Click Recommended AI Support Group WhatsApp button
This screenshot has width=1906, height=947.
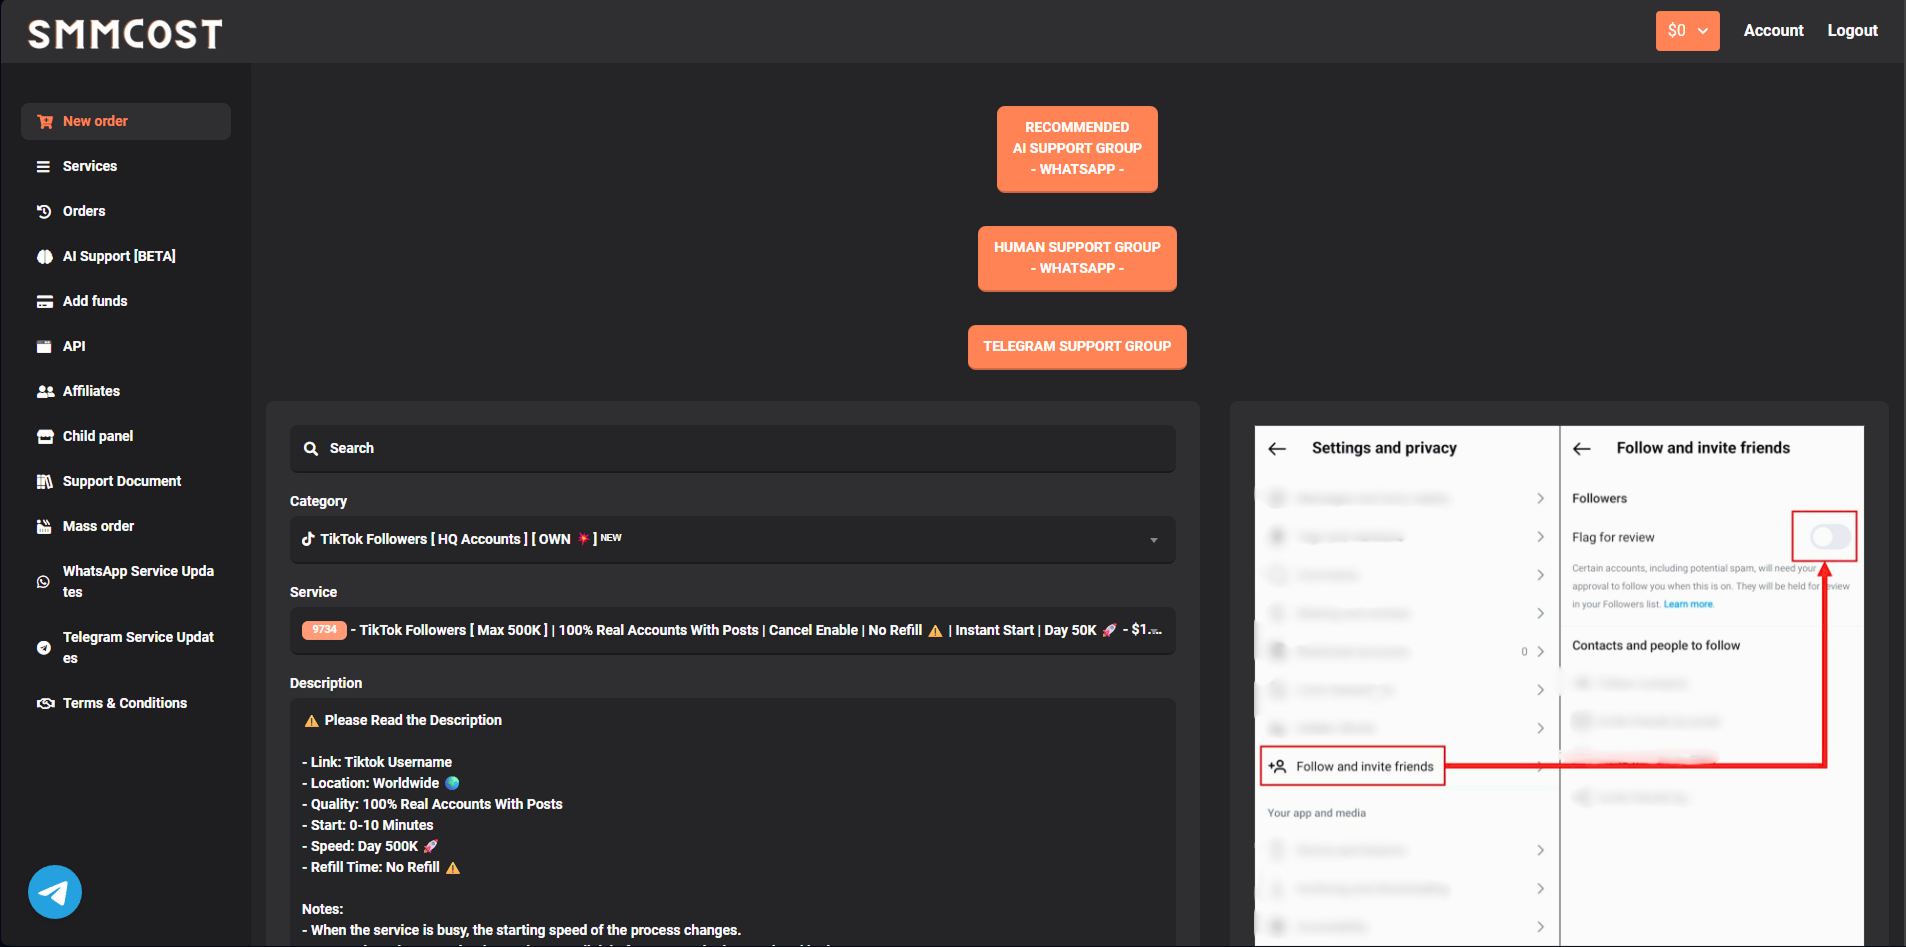point(1077,148)
